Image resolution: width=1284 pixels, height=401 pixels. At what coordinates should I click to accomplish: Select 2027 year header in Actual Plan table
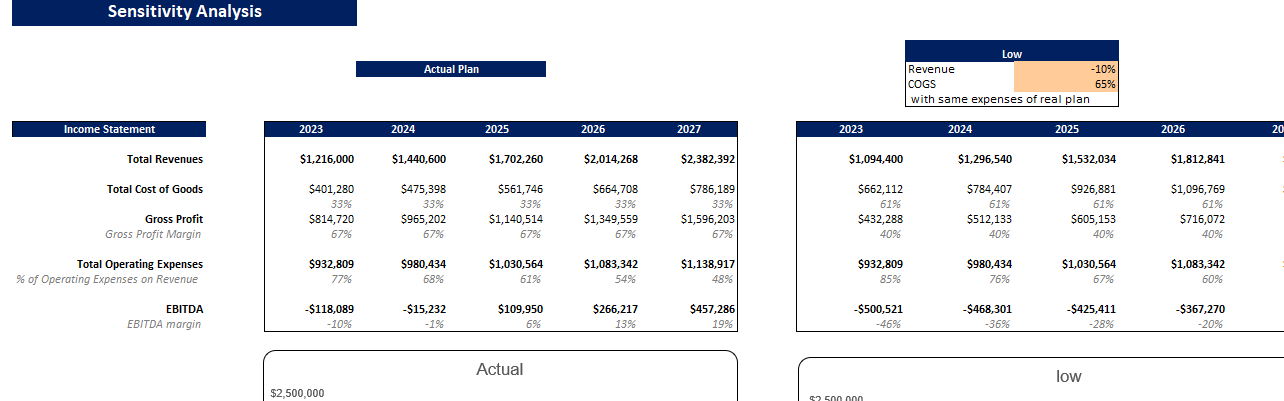point(688,129)
